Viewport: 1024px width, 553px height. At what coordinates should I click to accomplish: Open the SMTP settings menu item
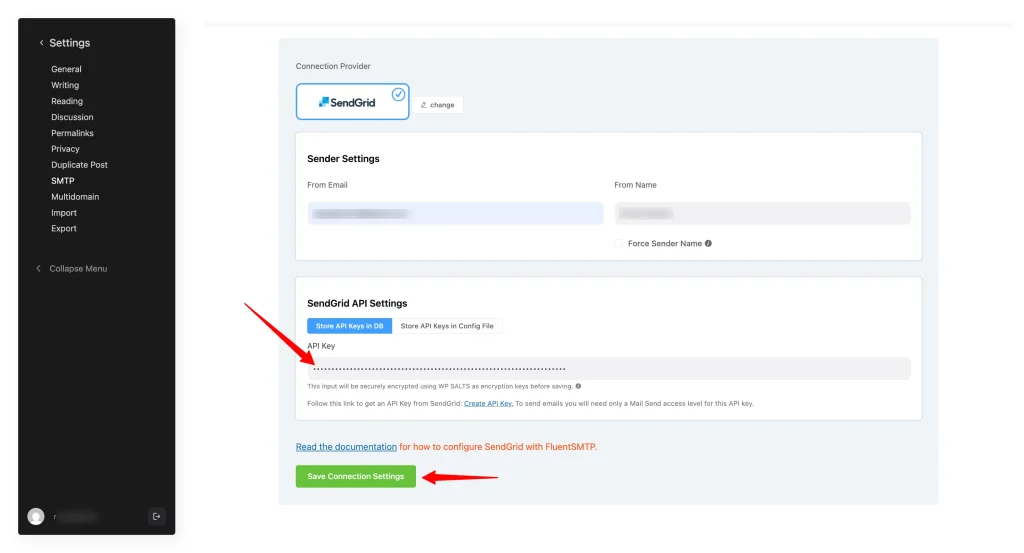63,181
